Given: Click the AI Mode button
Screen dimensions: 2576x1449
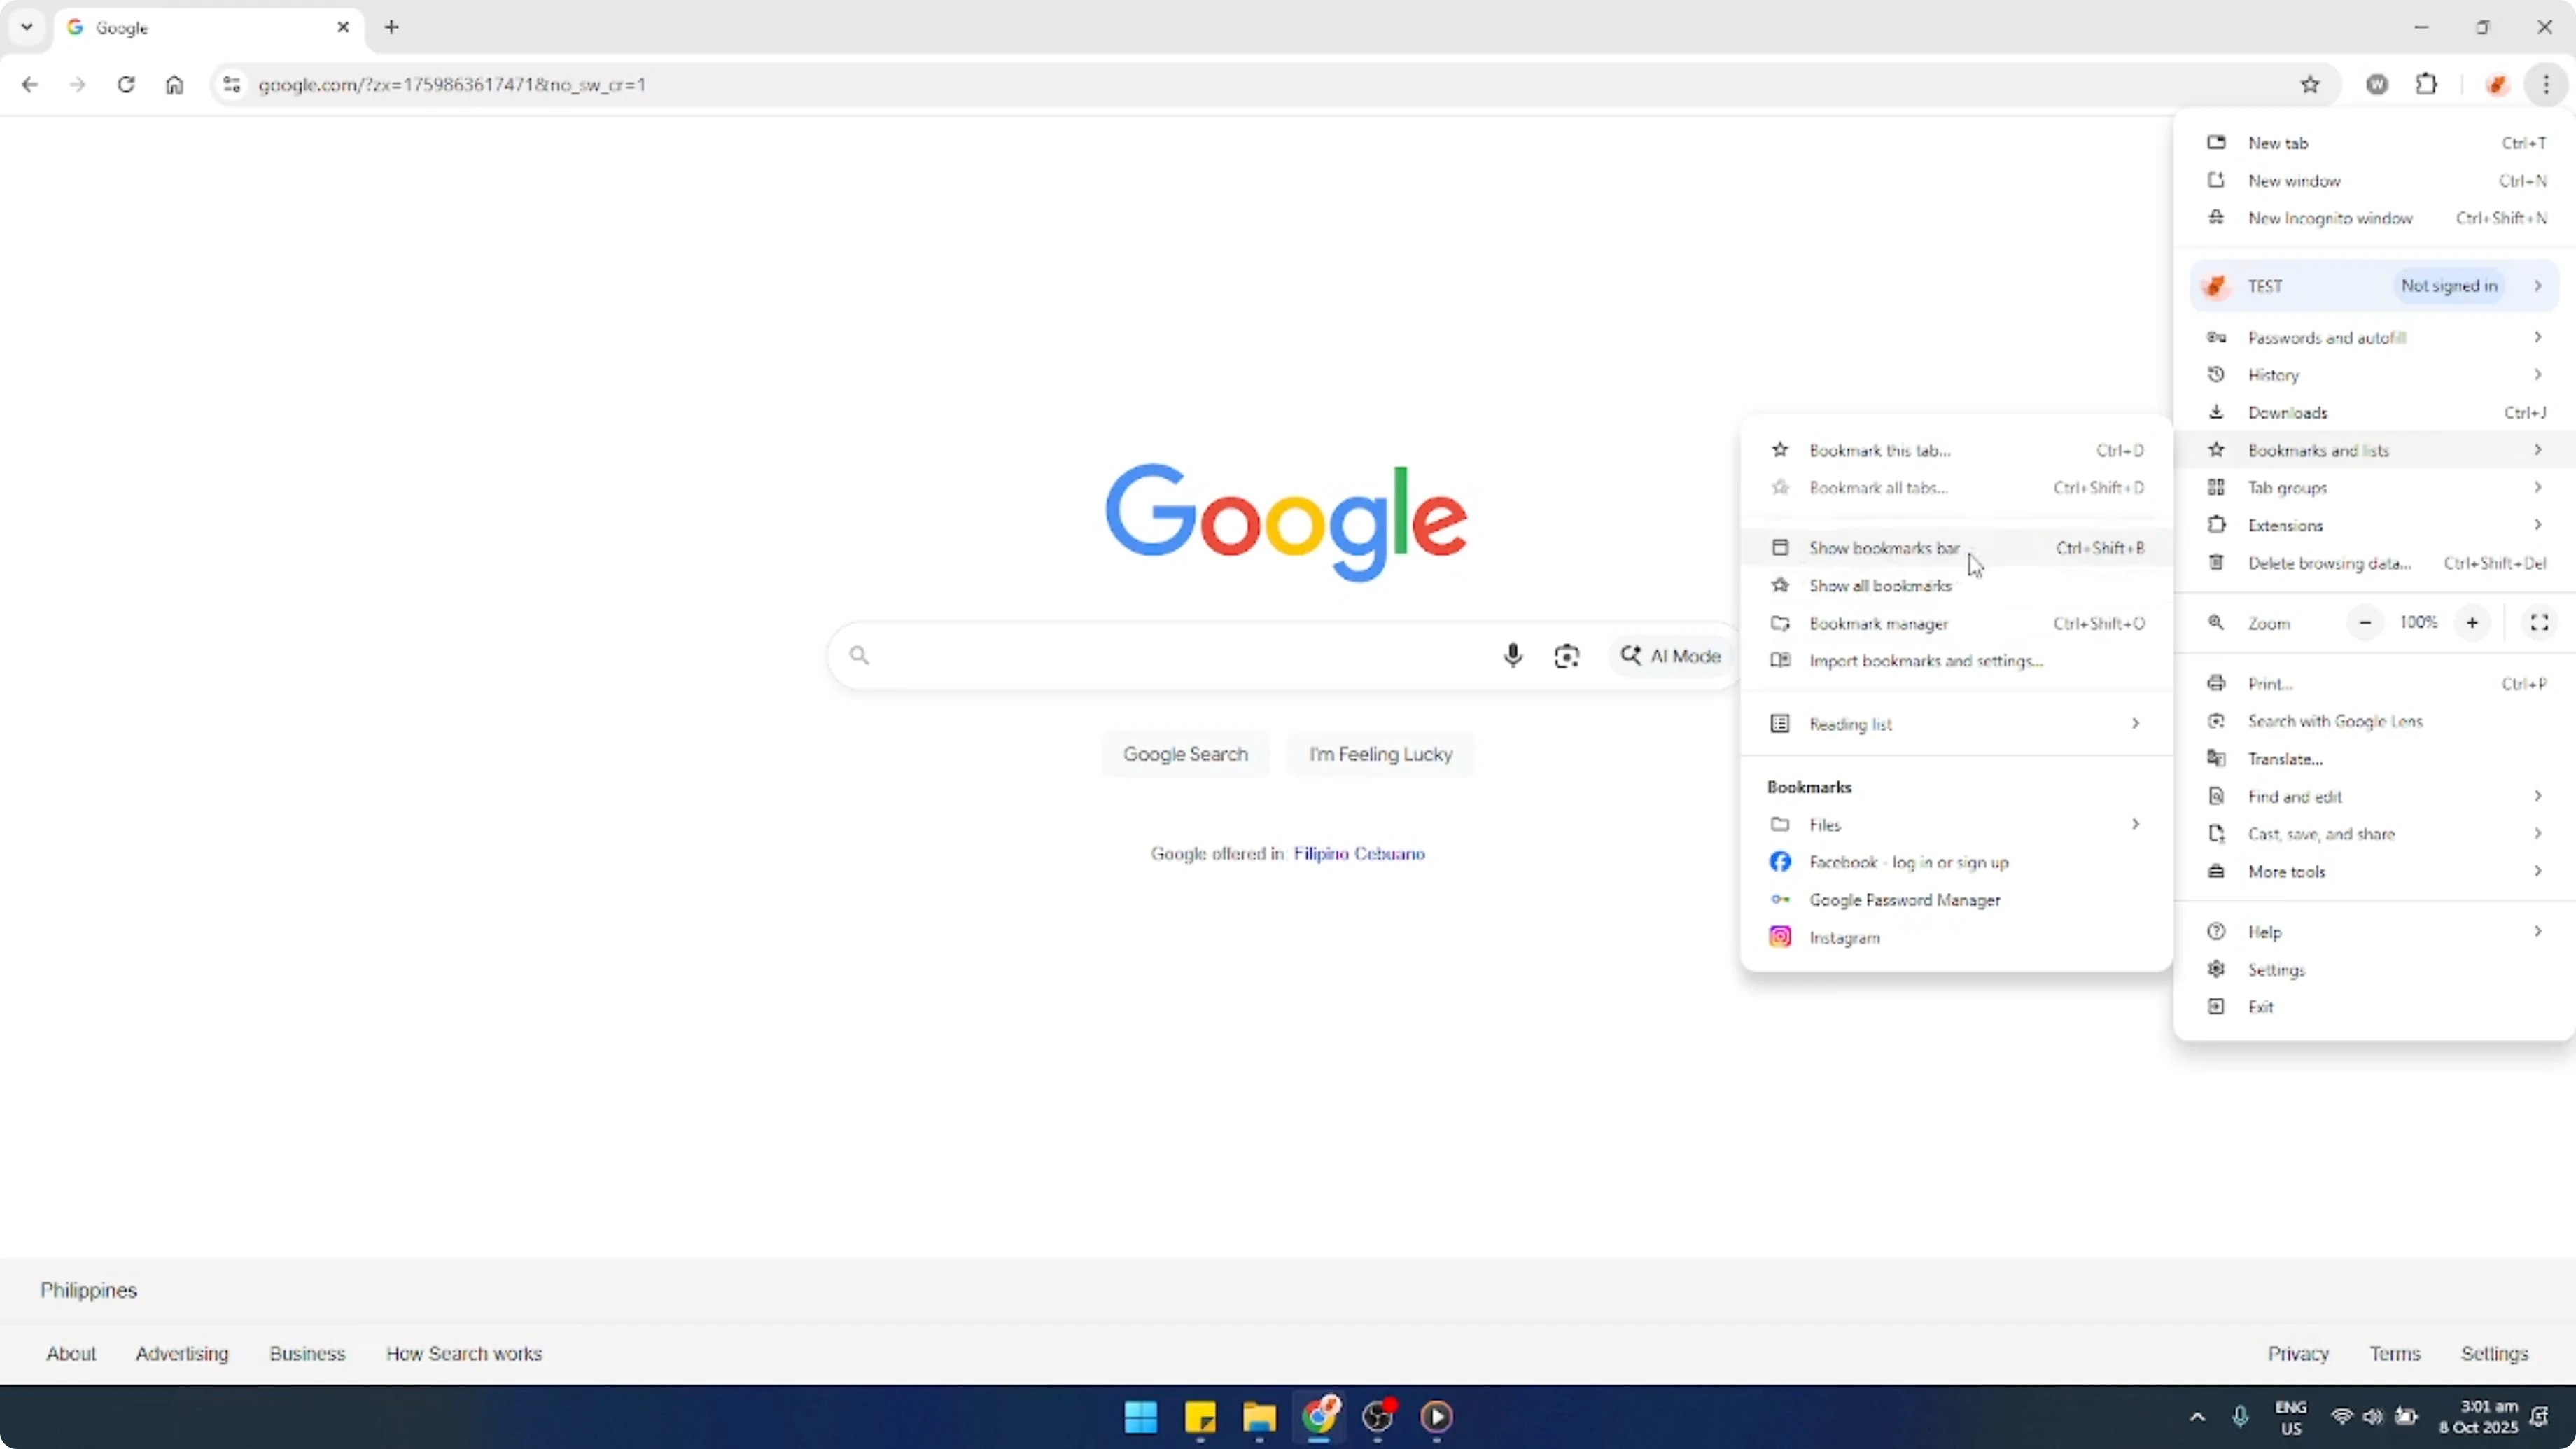Looking at the screenshot, I should coord(1671,656).
